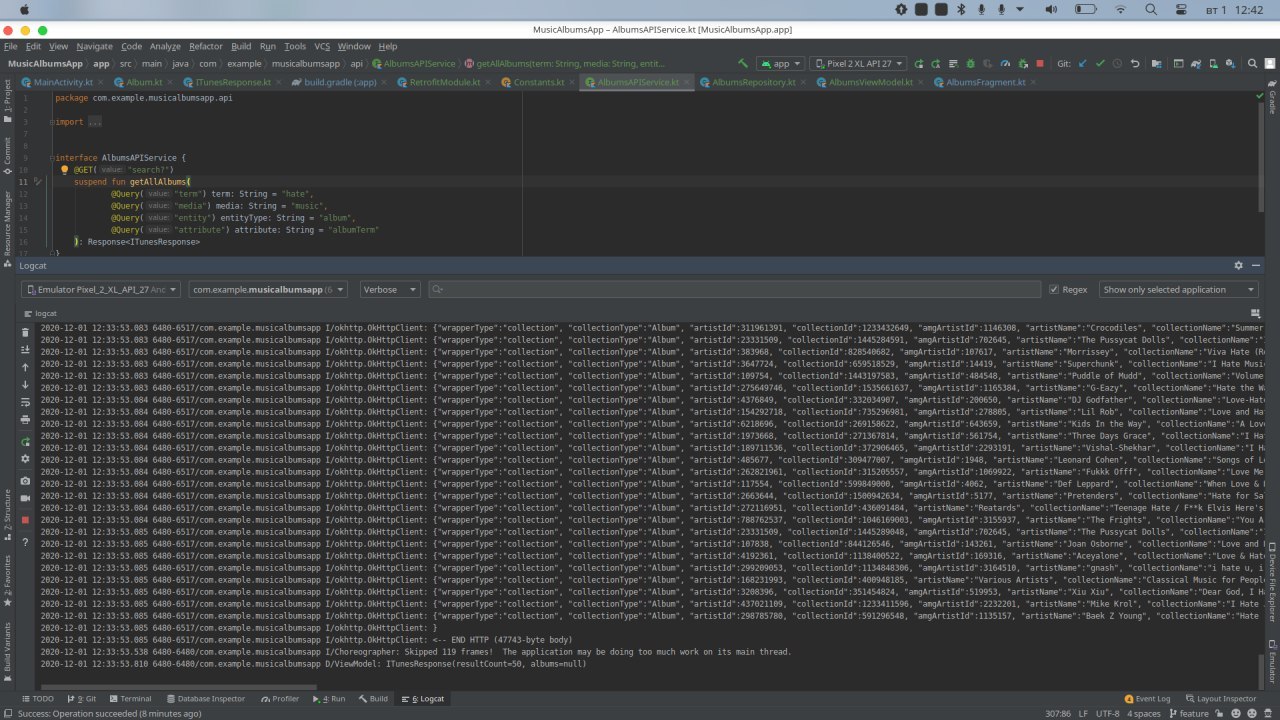Click the logcat up arrow icon
The width and height of the screenshot is (1280, 720).
[x=25, y=367]
